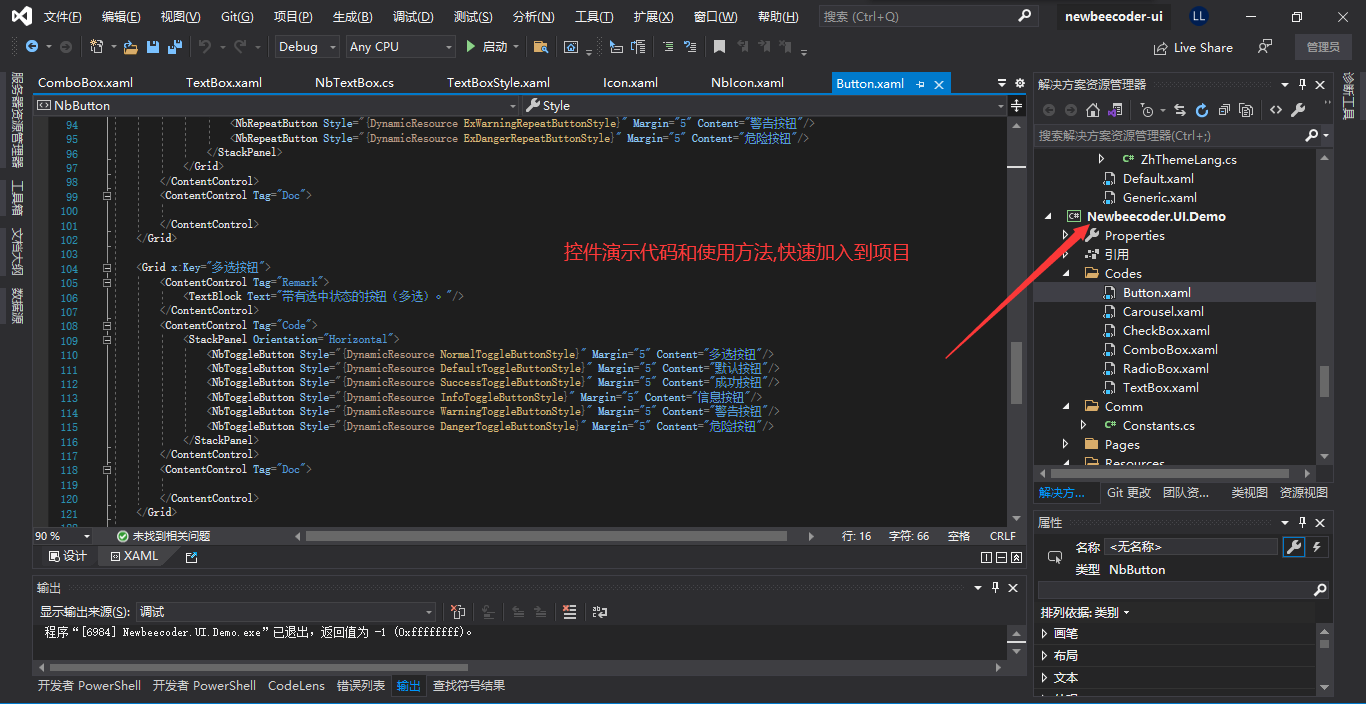Toggle bookmark icon in the toolbar
The height and width of the screenshot is (704, 1366).
click(719, 47)
